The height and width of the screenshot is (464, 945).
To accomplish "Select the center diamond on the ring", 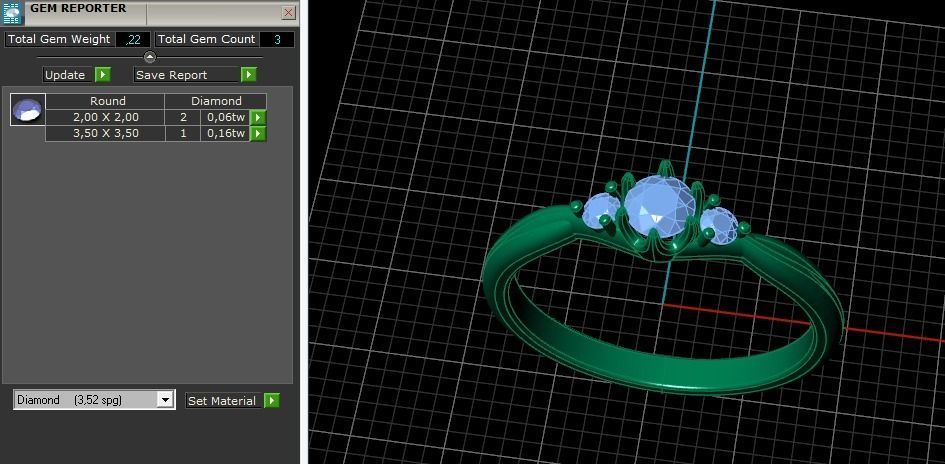I will (x=658, y=207).
